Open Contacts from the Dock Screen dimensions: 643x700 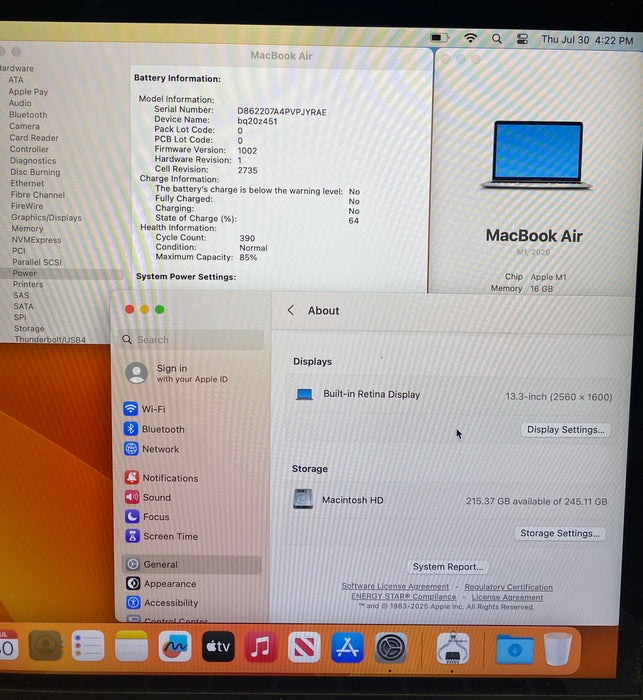45,645
